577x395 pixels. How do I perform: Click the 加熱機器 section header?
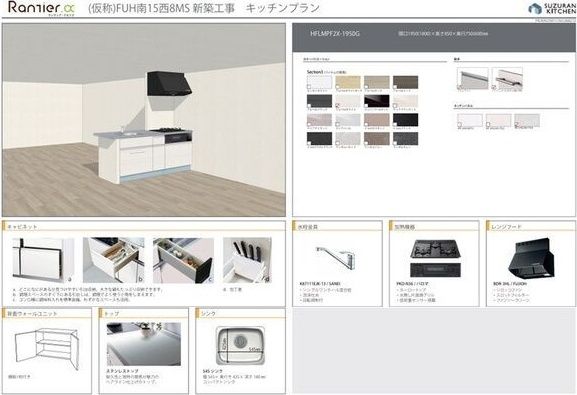coord(404,227)
